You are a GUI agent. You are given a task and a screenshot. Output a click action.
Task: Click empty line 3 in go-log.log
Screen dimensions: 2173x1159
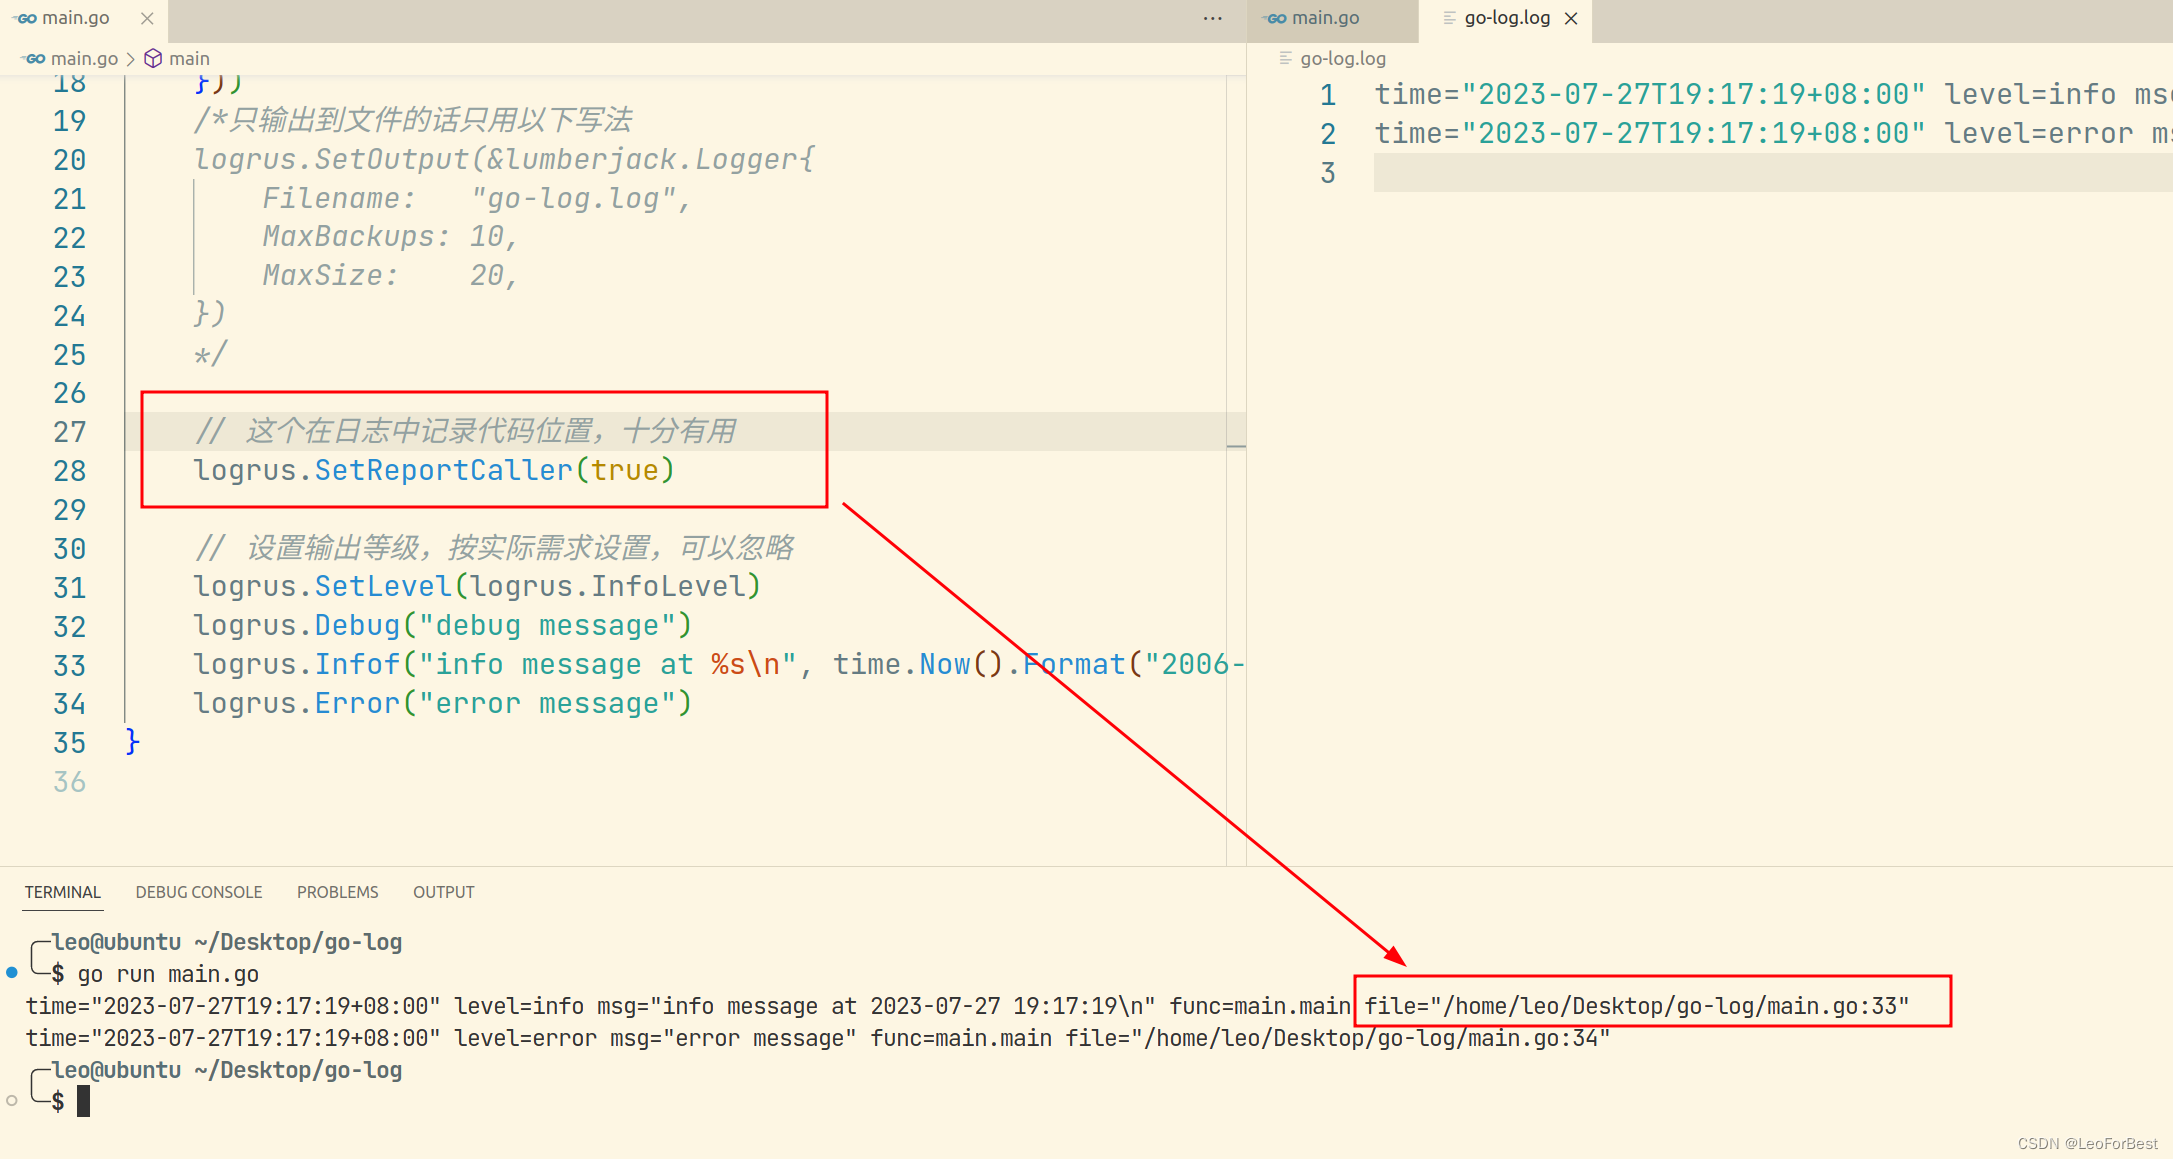coord(1773,173)
